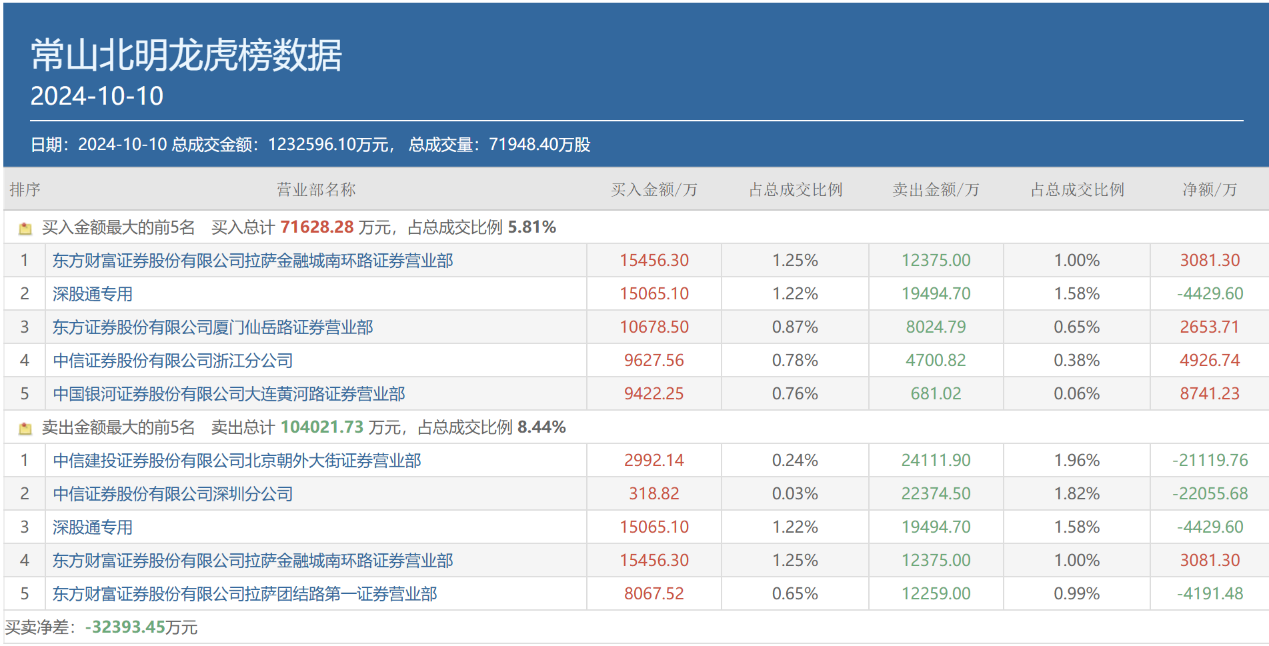1269x646 pixels.
Task: Open 中信证券浙江分公司 link
Action: pyautogui.click(x=172, y=360)
